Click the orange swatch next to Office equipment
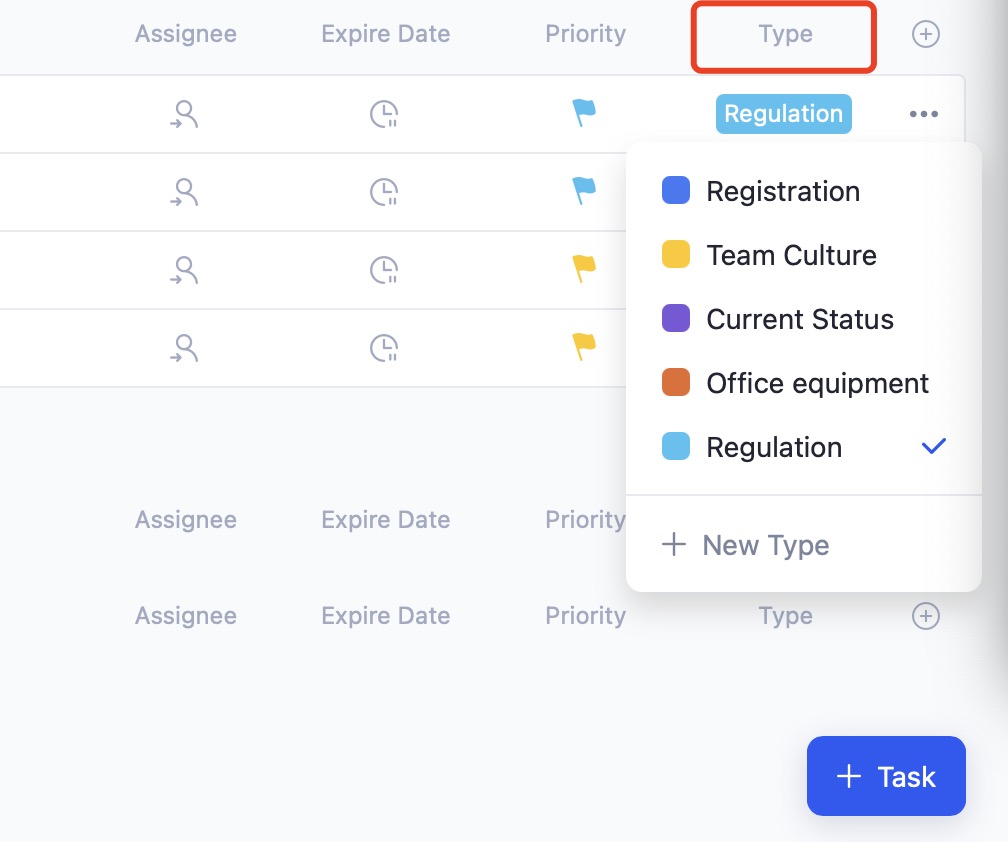 click(x=676, y=382)
